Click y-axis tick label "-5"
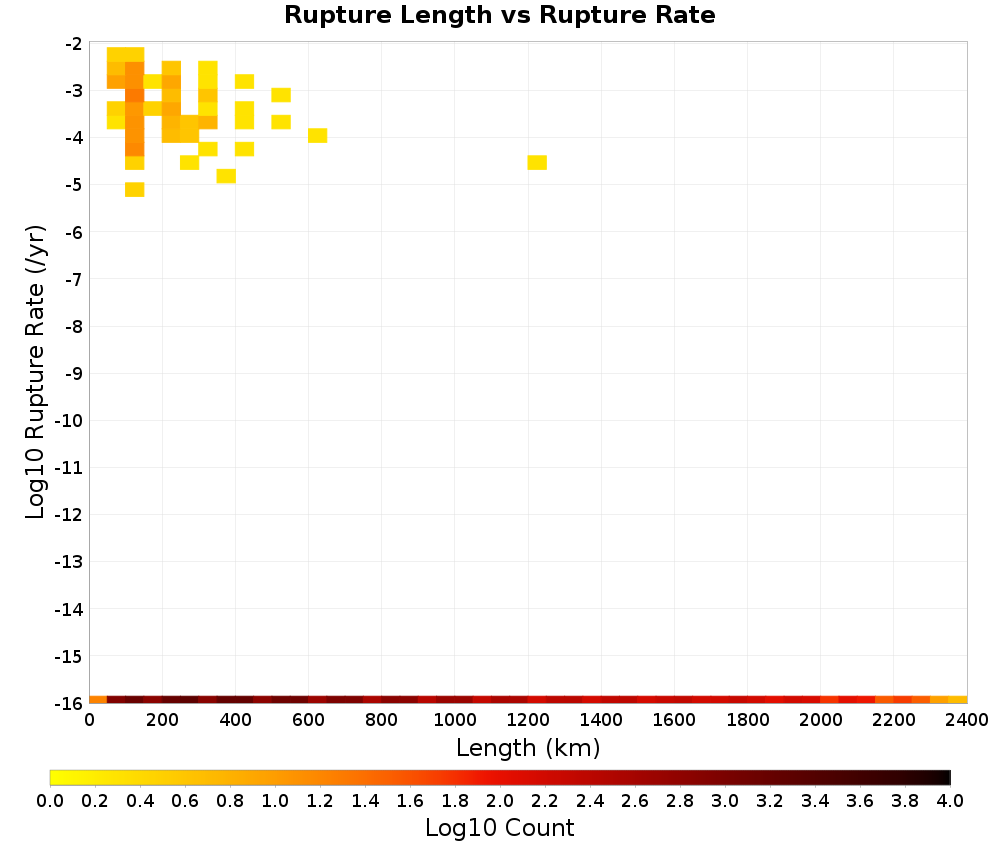The height and width of the screenshot is (850, 1000). (x=73, y=185)
